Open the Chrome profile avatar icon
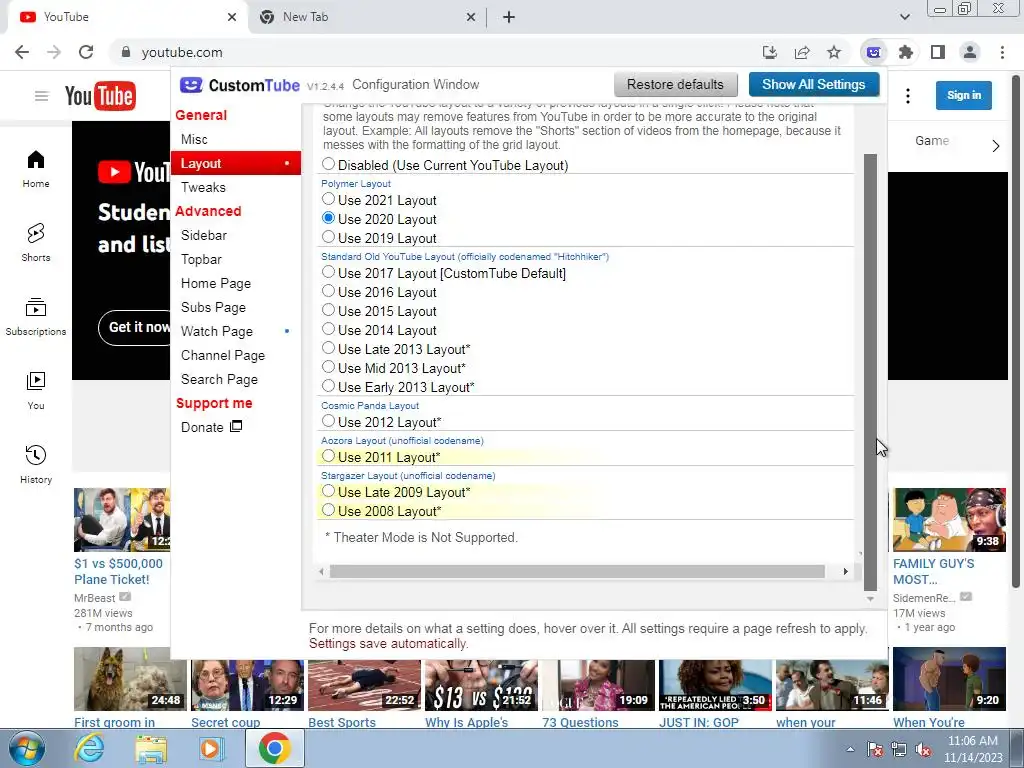 point(970,52)
